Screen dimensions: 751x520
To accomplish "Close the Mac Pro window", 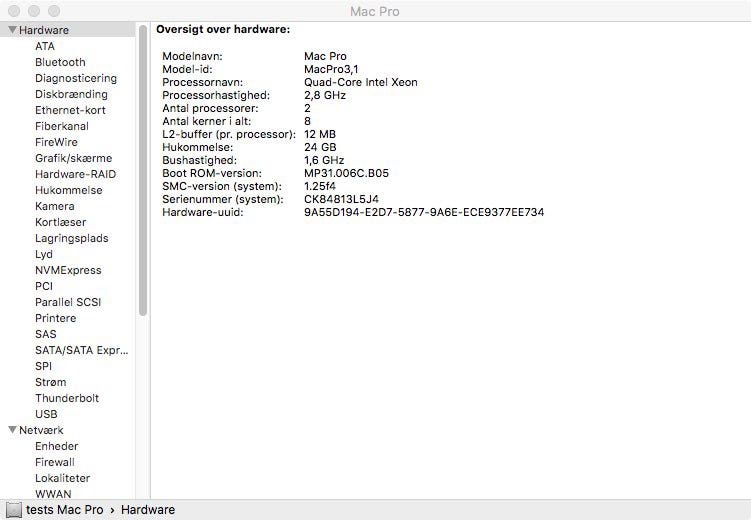I will click(14, 11).
